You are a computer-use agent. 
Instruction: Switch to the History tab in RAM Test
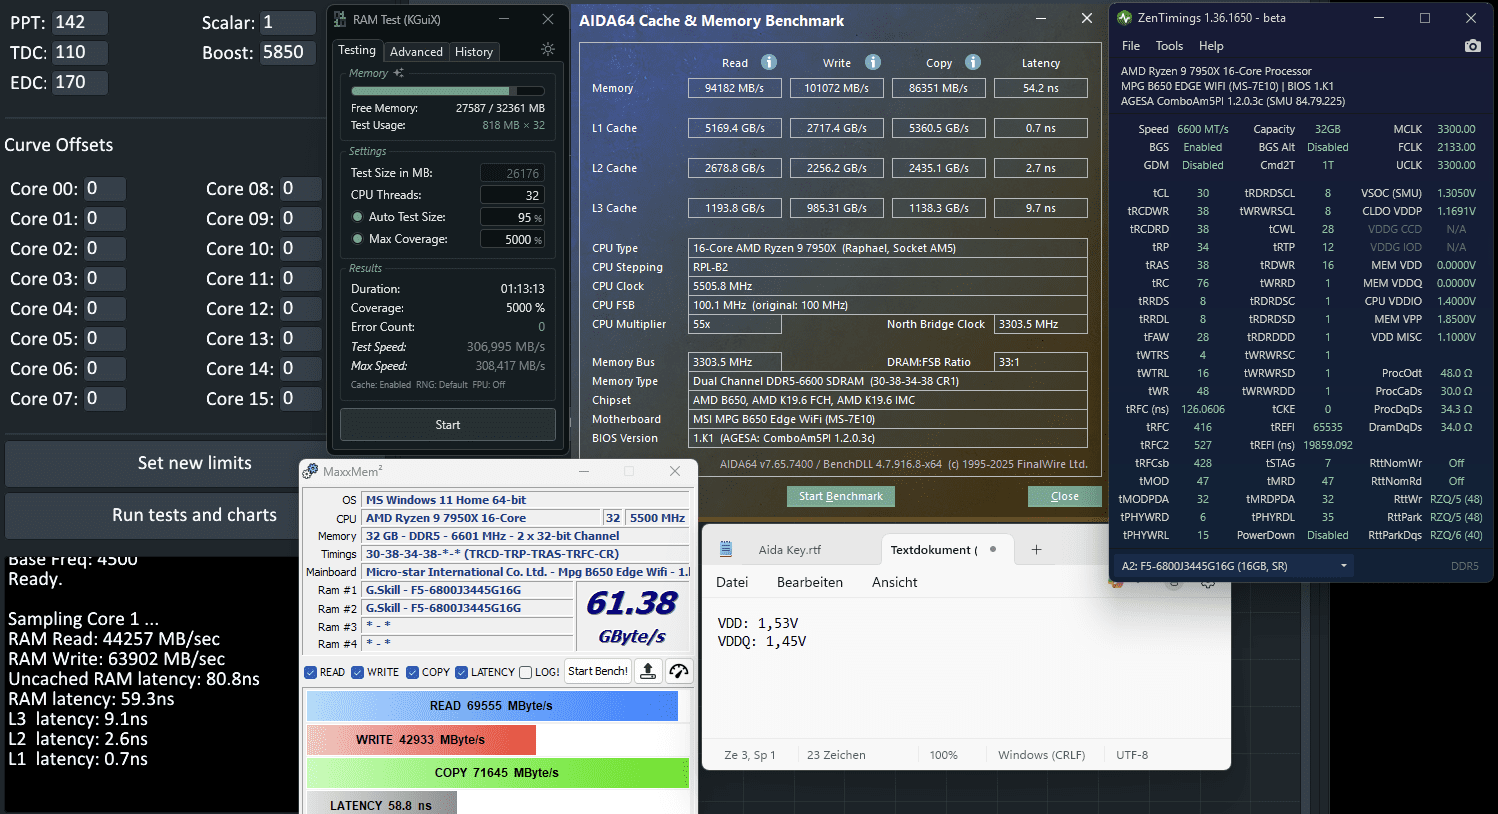tap(474, 52)
